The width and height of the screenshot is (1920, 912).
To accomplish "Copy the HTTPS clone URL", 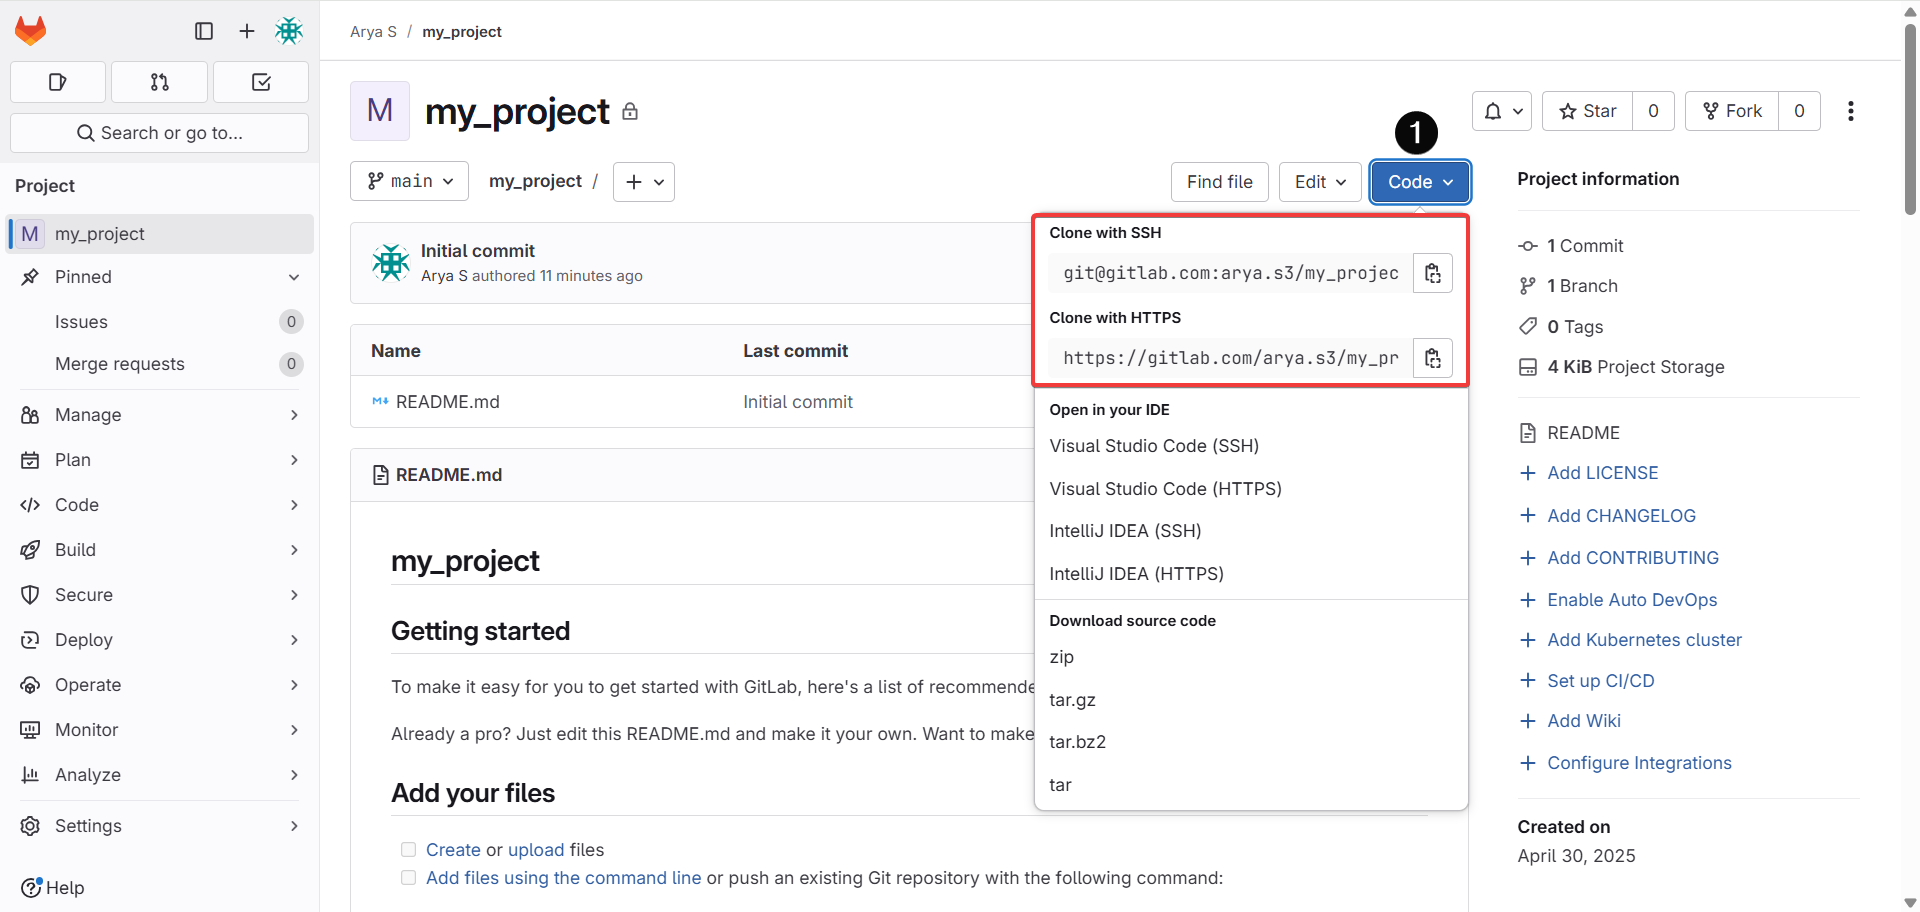I will (1432, 358).
